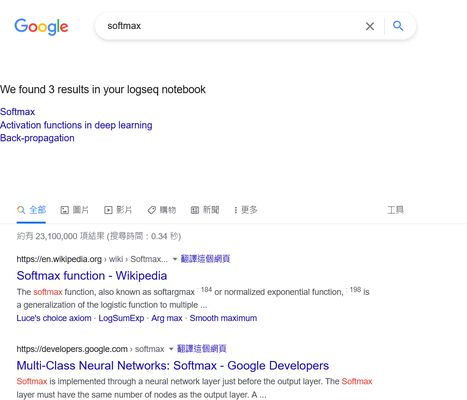Switch to the 影片 videos tab

point(118,210)
